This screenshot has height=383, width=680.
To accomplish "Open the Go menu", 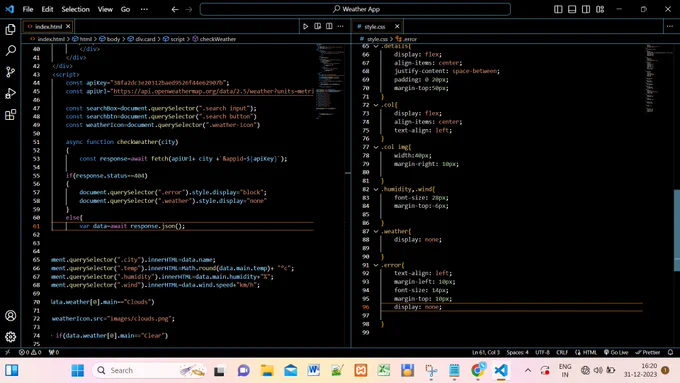I will pos(125,9).
